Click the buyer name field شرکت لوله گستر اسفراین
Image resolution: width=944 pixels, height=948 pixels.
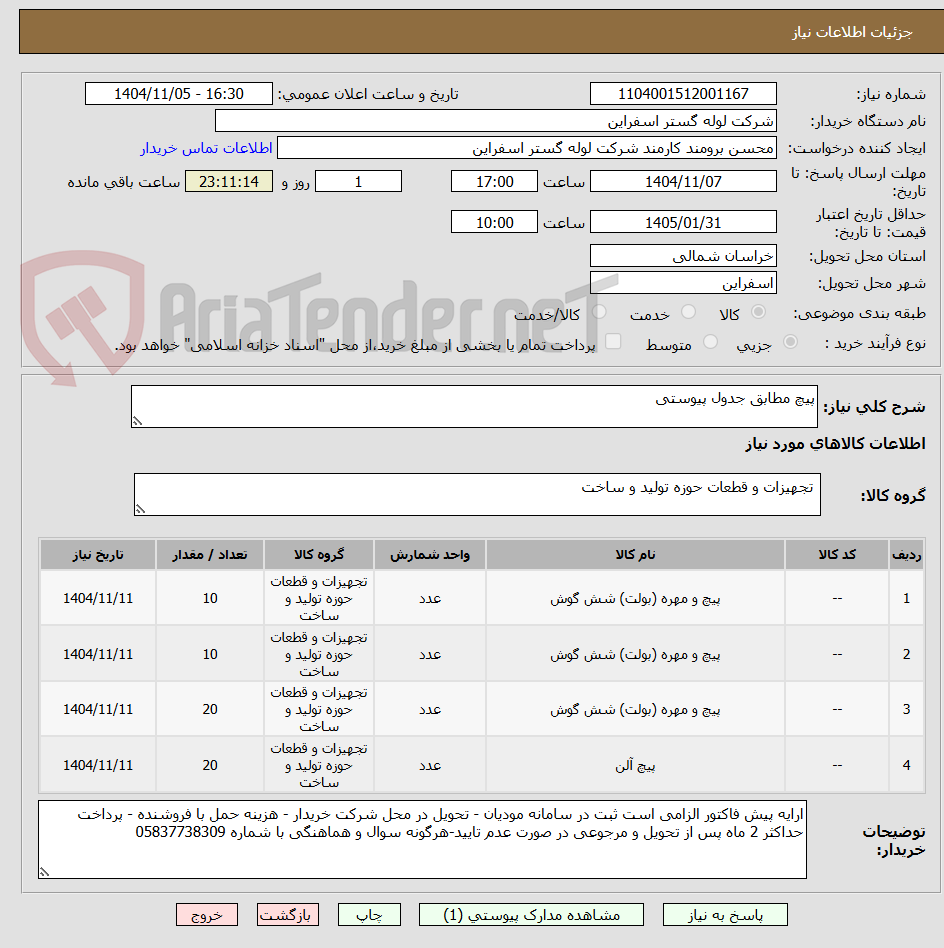[x=496, y=121]
